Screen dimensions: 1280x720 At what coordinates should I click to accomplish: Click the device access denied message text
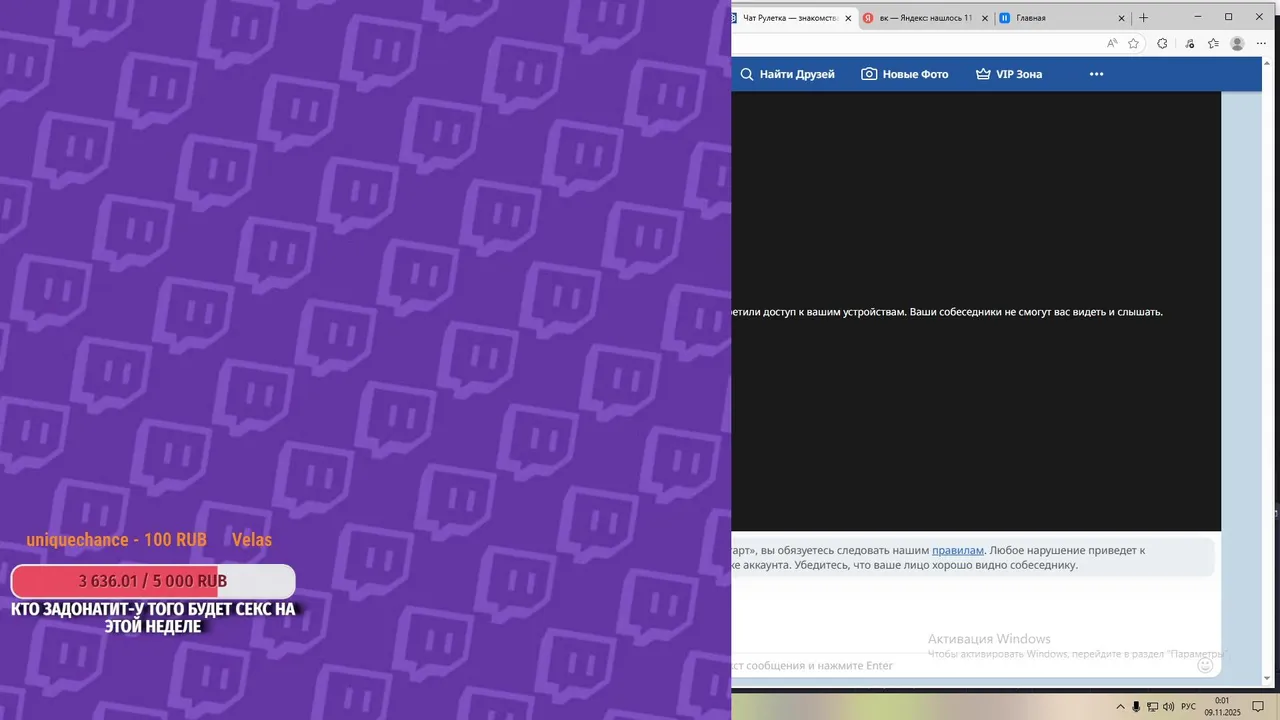(947, 312)
